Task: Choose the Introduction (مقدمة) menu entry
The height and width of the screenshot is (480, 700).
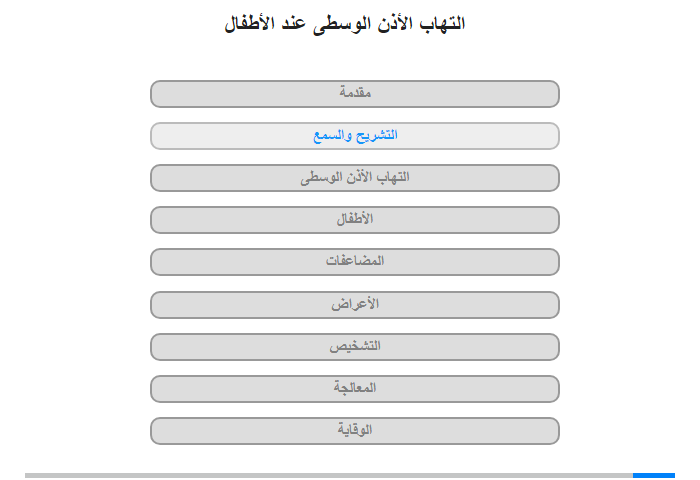Action: [x=355, y=94]
